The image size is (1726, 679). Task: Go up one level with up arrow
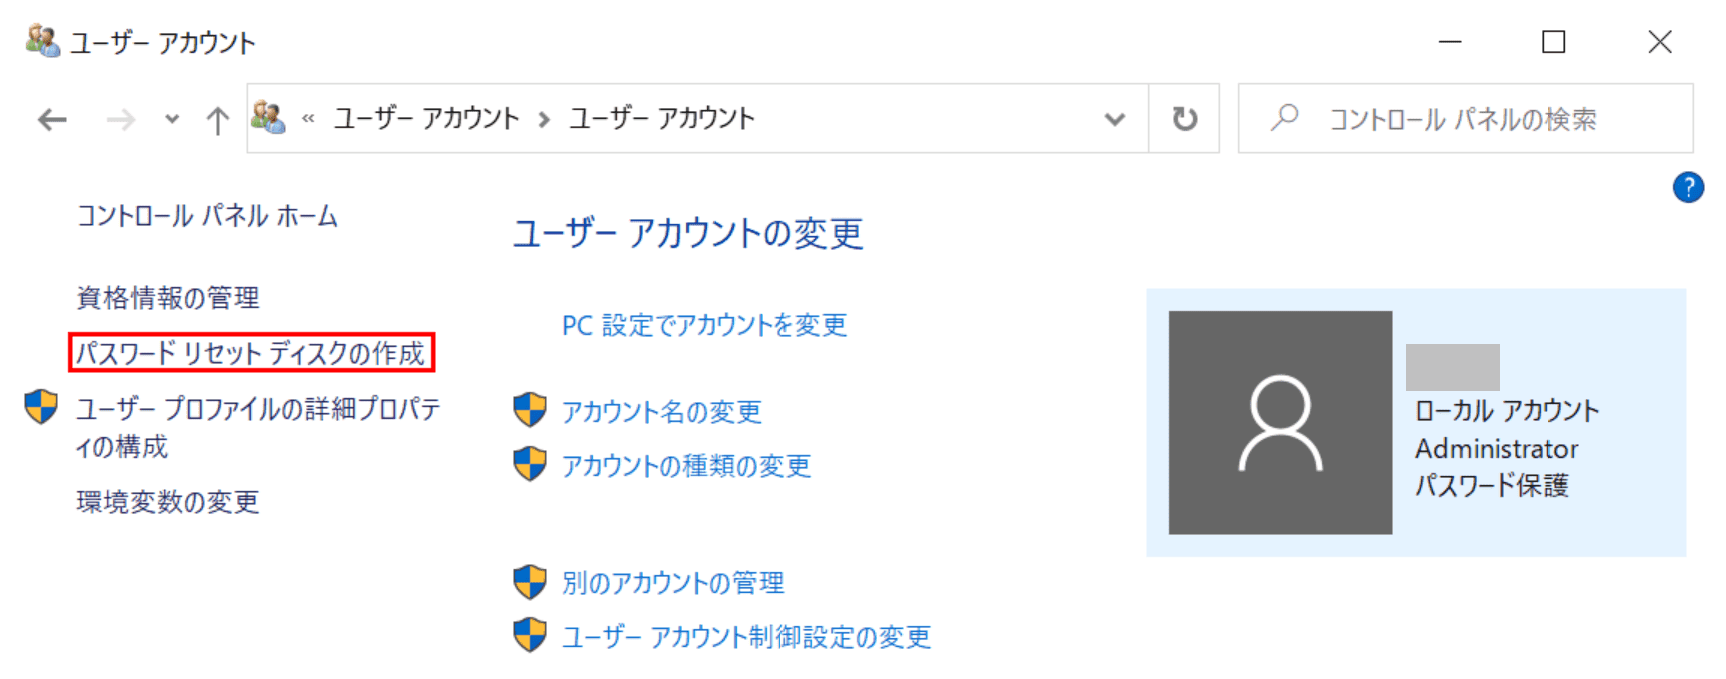[217, 120]
